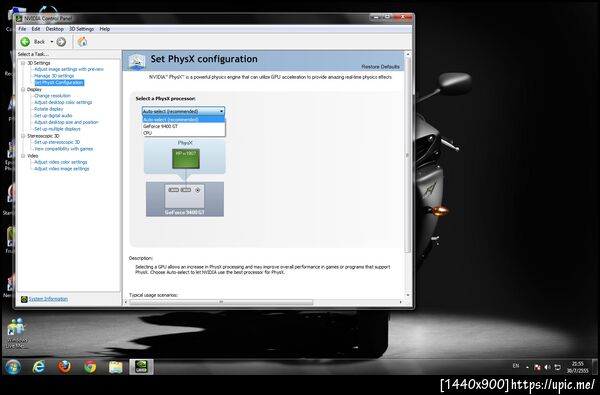Open the Help menu
Image resolution: width=600 pixels, height=395 pixels.
pyautogui.click(x=104, y=29)
